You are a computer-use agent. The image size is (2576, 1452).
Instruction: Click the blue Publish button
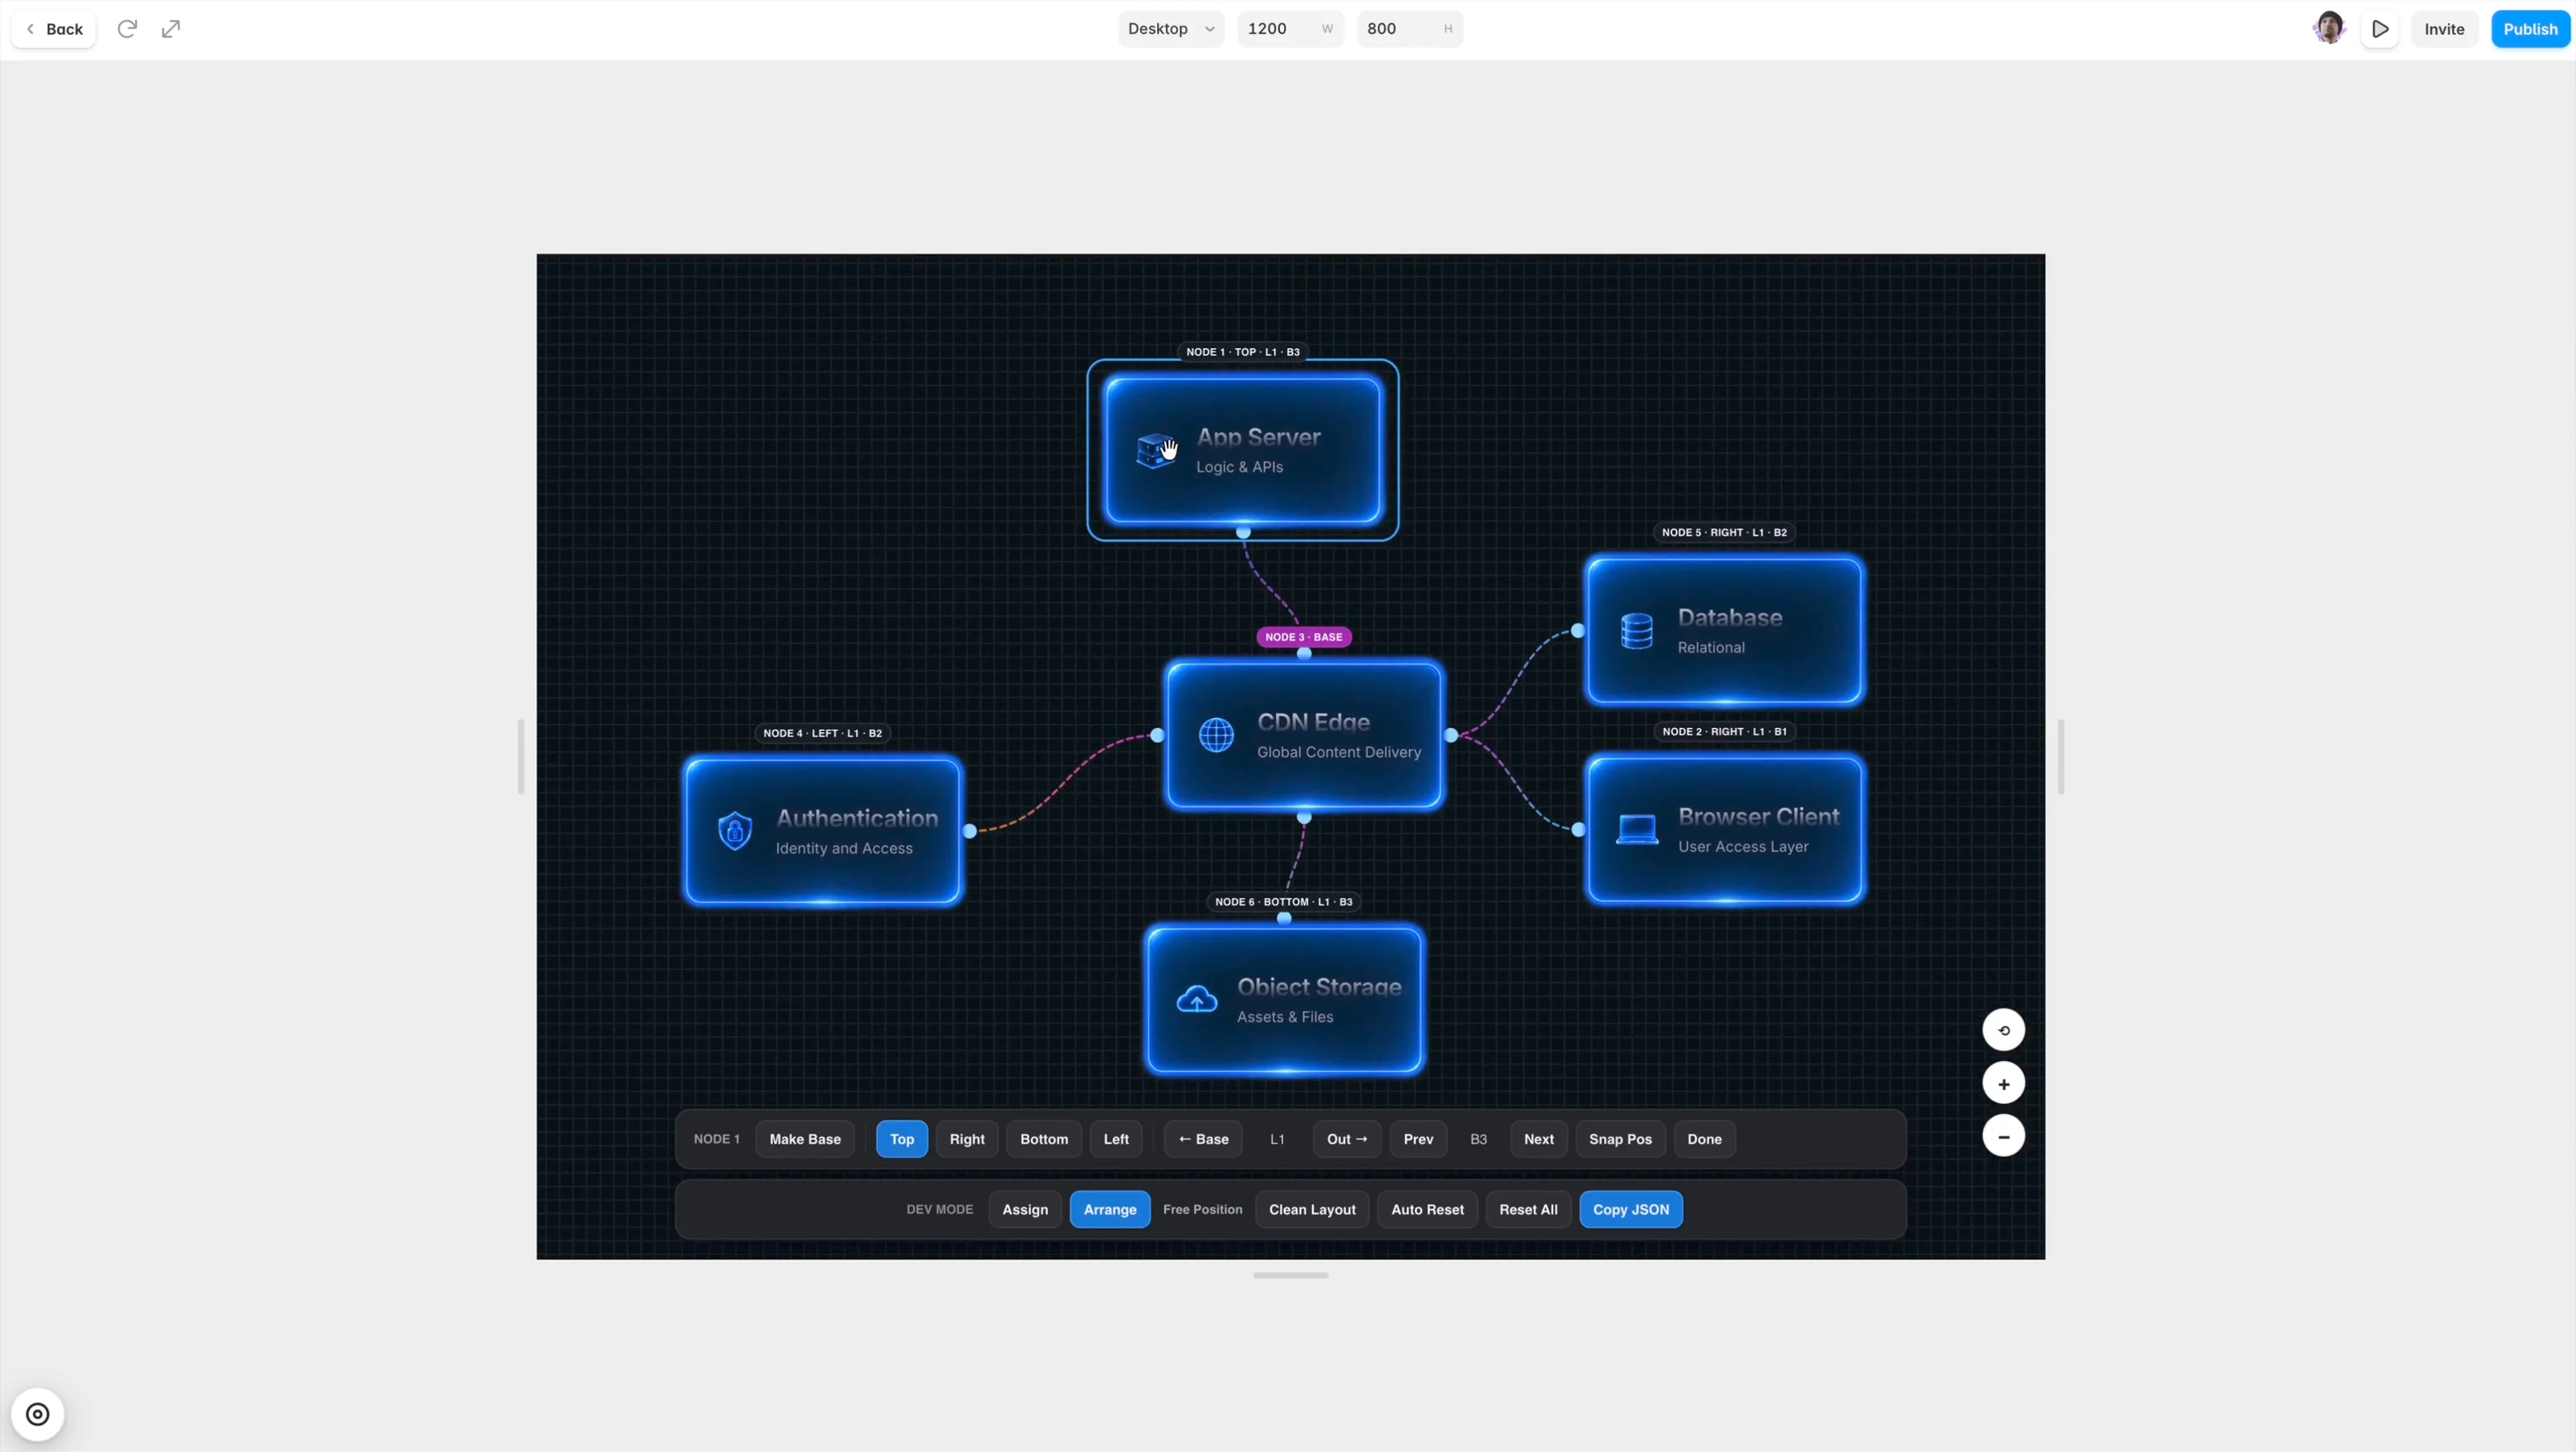click(x=2530, y=29)
